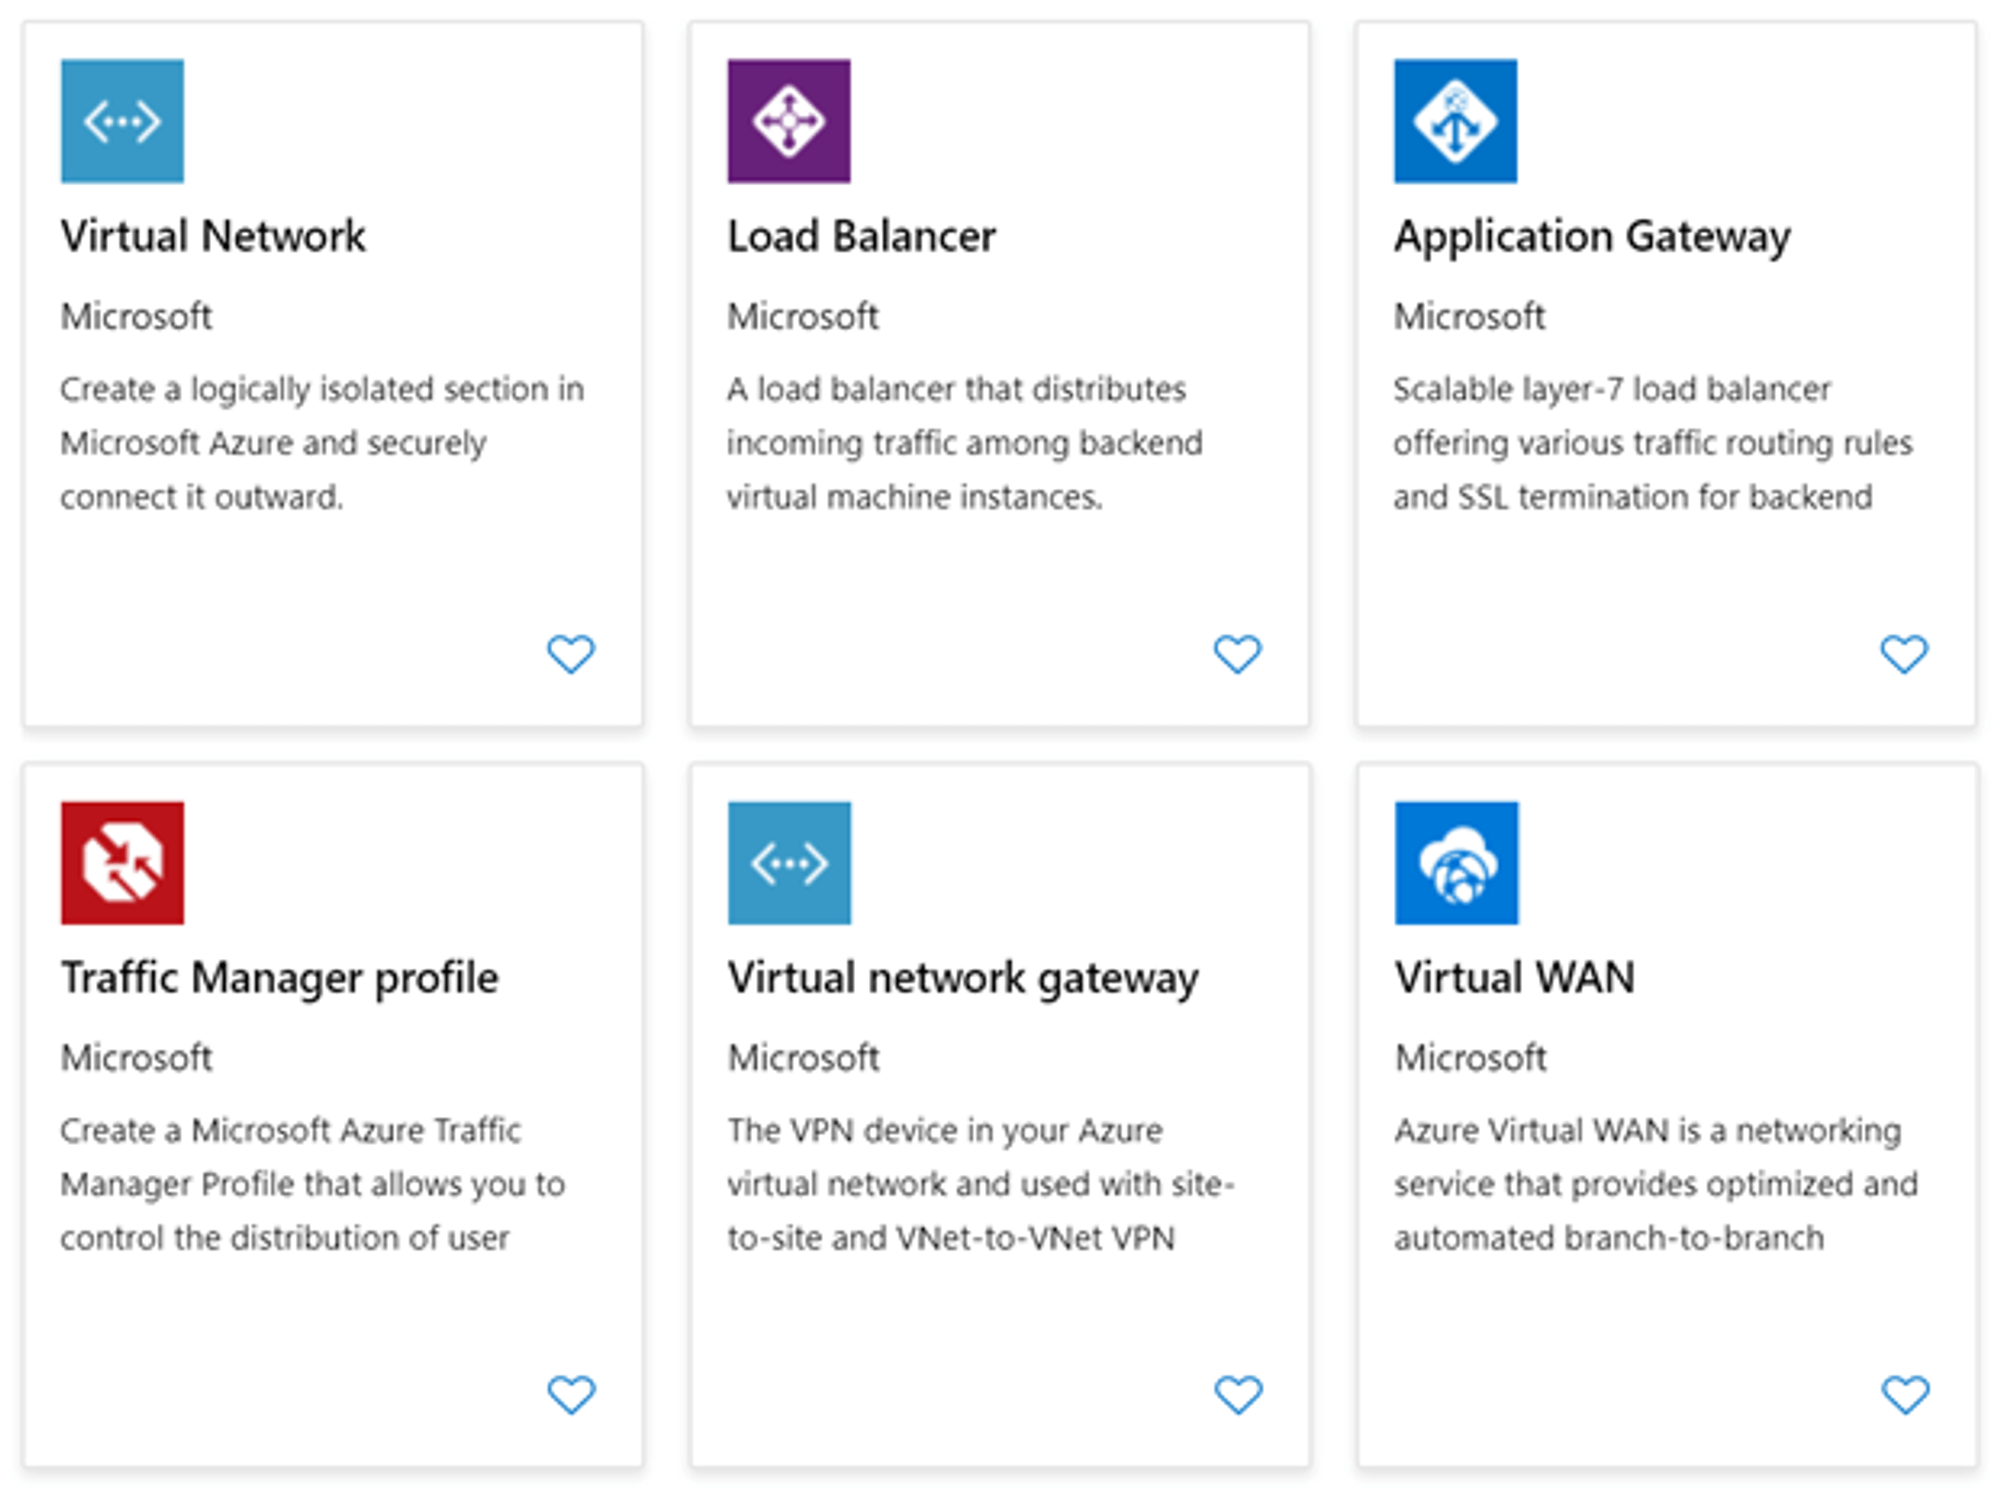Favorite the Virtual network gateway card

1239,1395
